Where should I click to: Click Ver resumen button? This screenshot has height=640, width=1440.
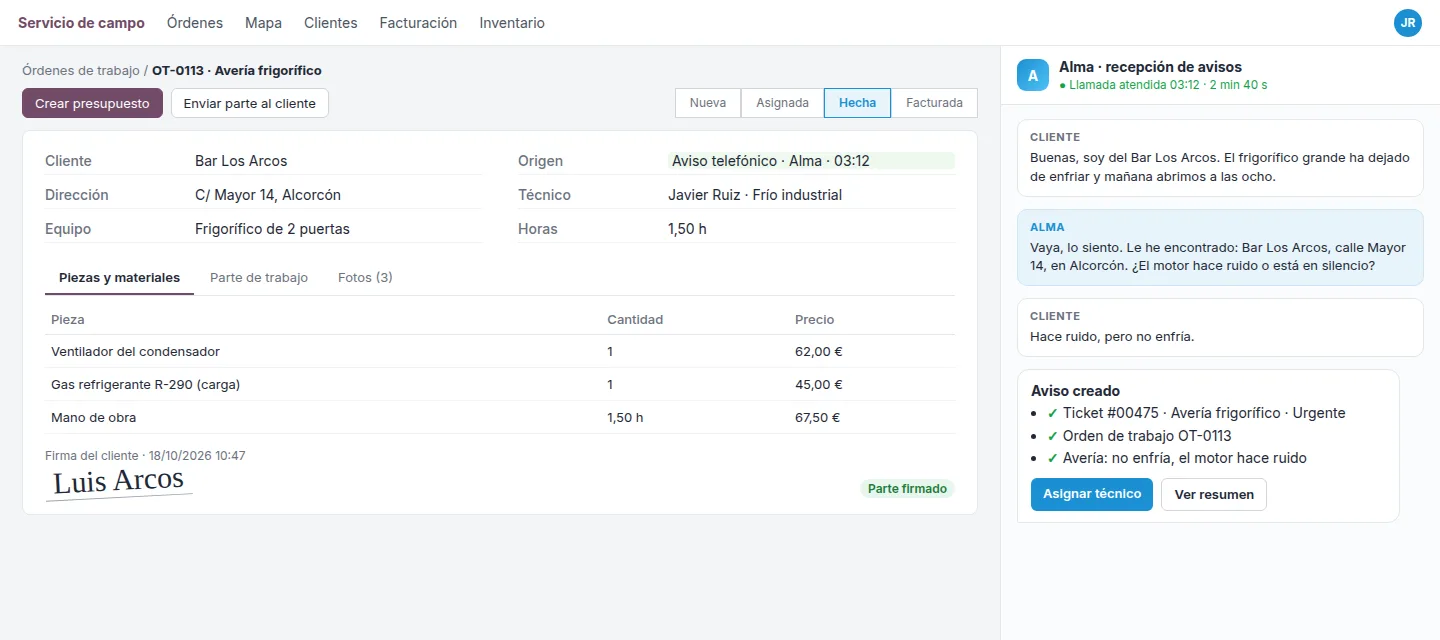pos(1214,494)
